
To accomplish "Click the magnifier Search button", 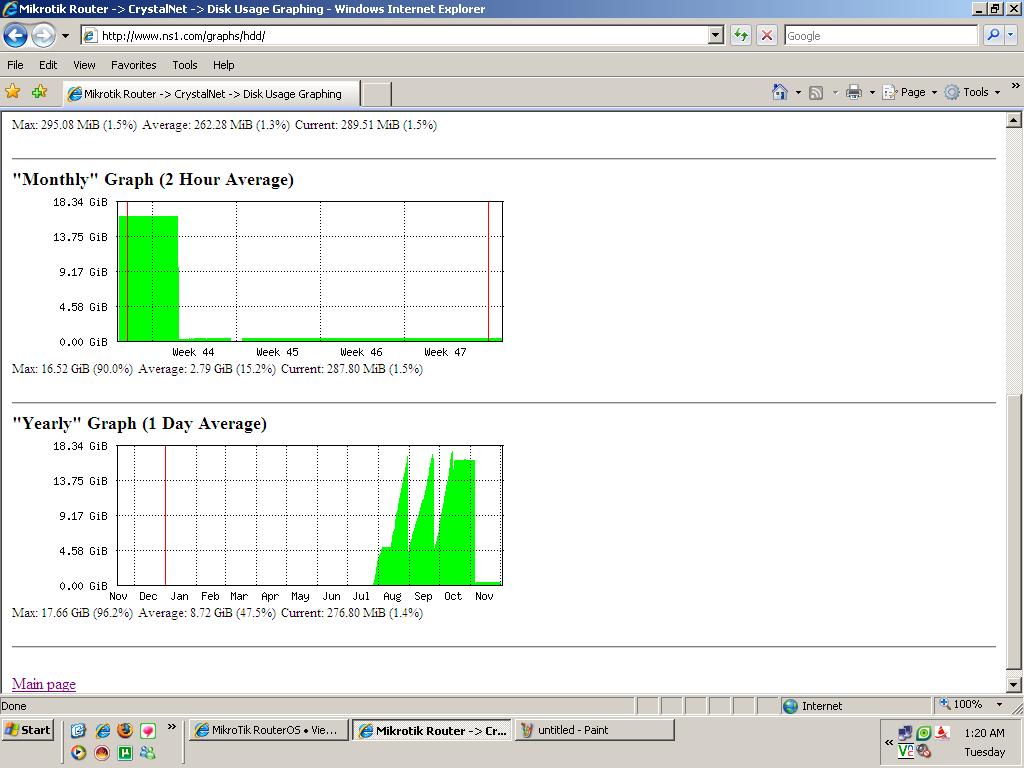I will tap(993, 35).
